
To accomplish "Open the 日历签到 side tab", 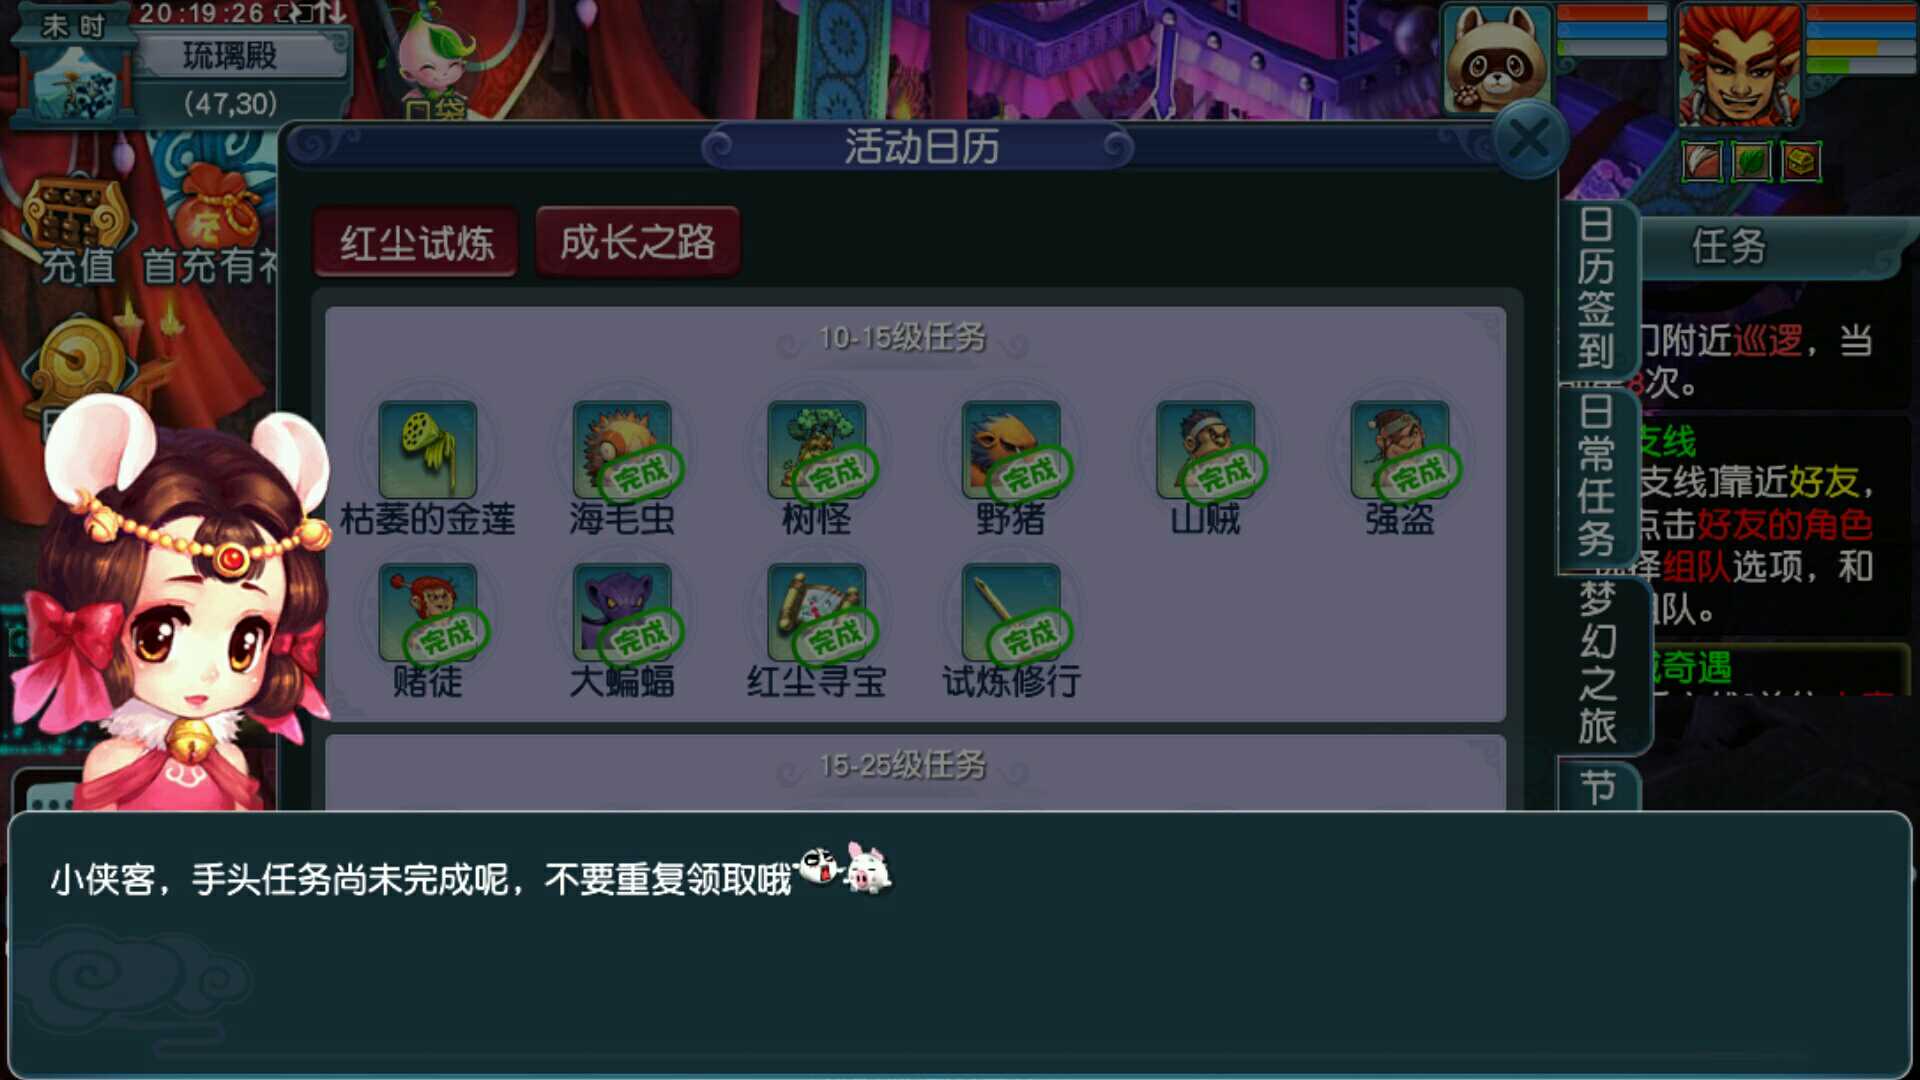I will (x=1597, y=289).
